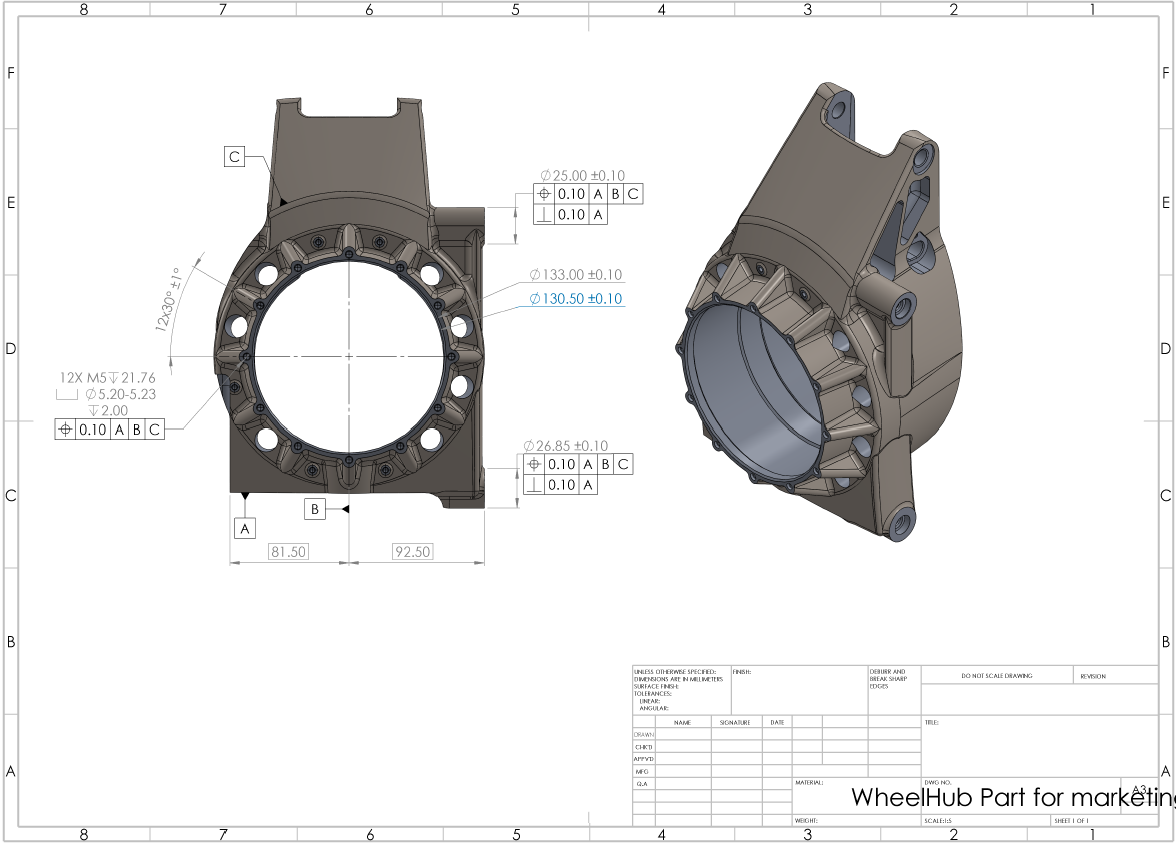1176x843 pixels.
Task: Click the SHEET 1 OF 1 entry
Action: click(1071, 820)
